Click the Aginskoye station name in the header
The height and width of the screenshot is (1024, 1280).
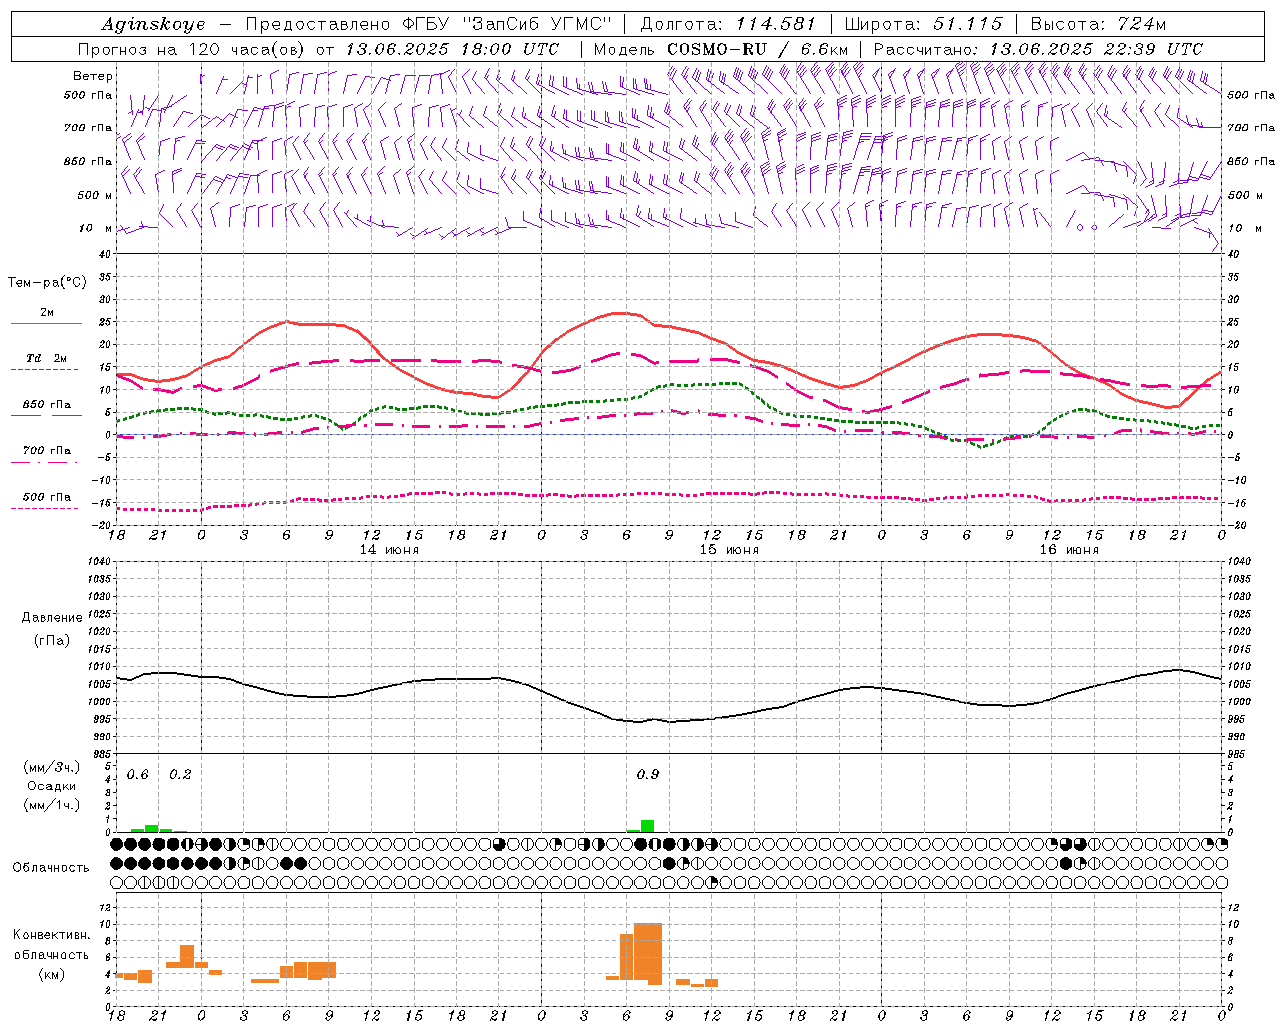point(153,24)
